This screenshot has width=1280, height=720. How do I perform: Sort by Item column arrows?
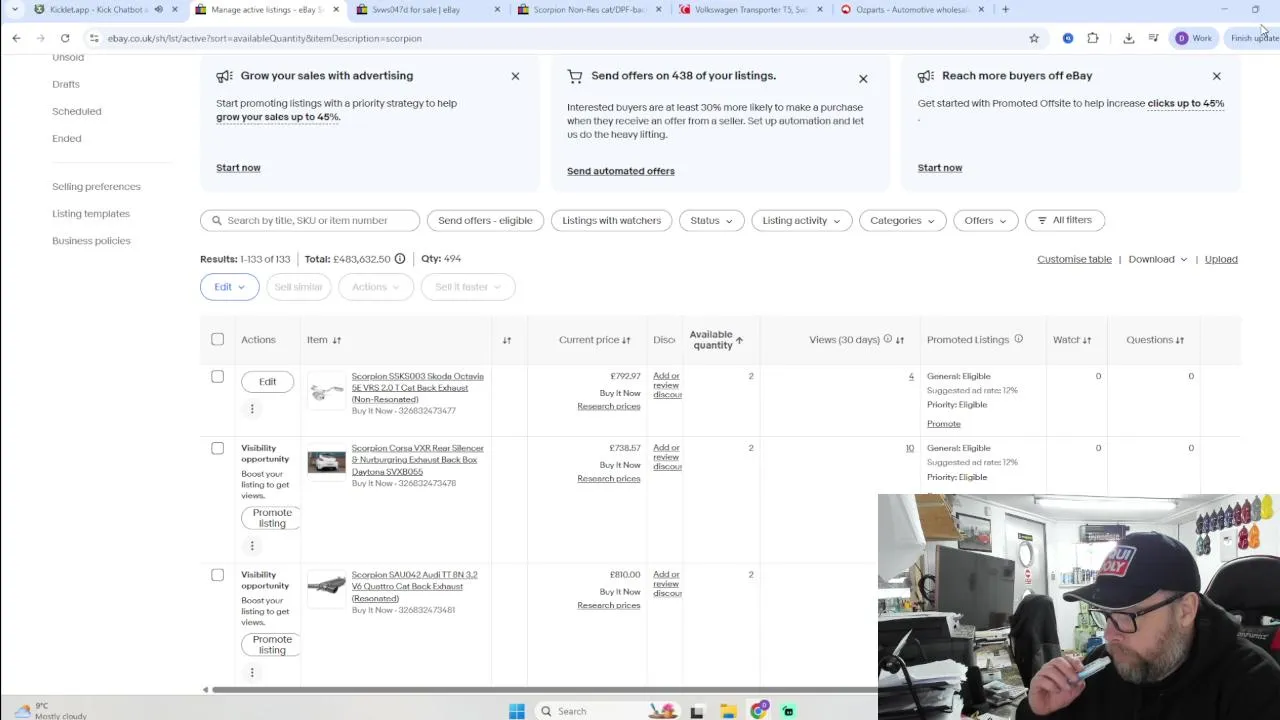(x=336, y=340)
